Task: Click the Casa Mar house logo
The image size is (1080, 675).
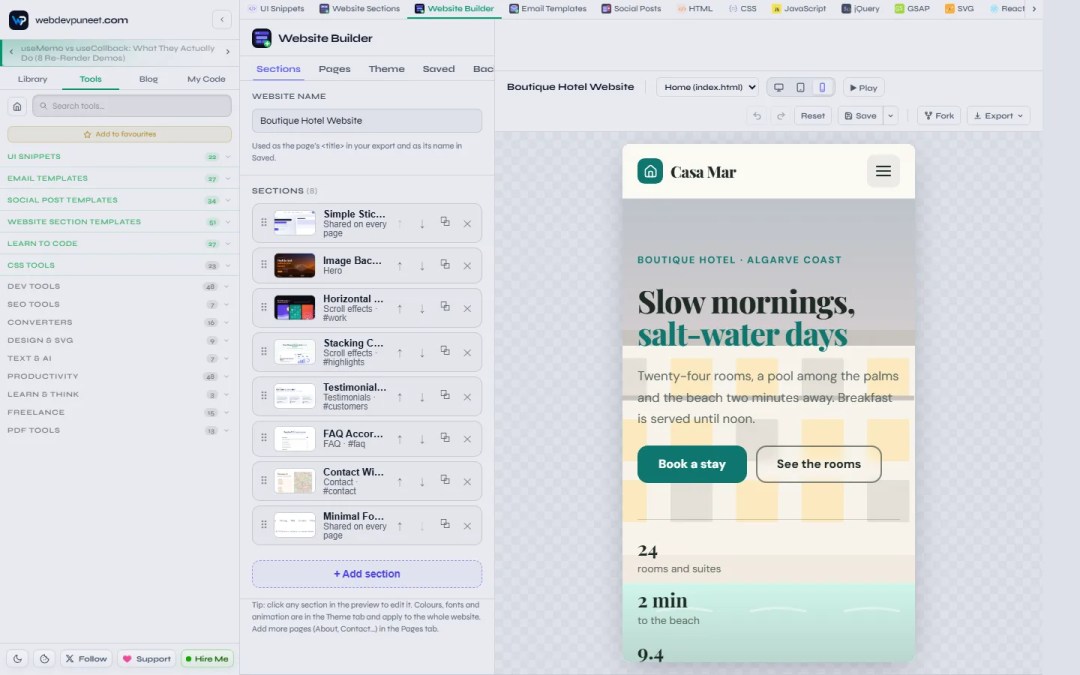Action: click(650, 172)
